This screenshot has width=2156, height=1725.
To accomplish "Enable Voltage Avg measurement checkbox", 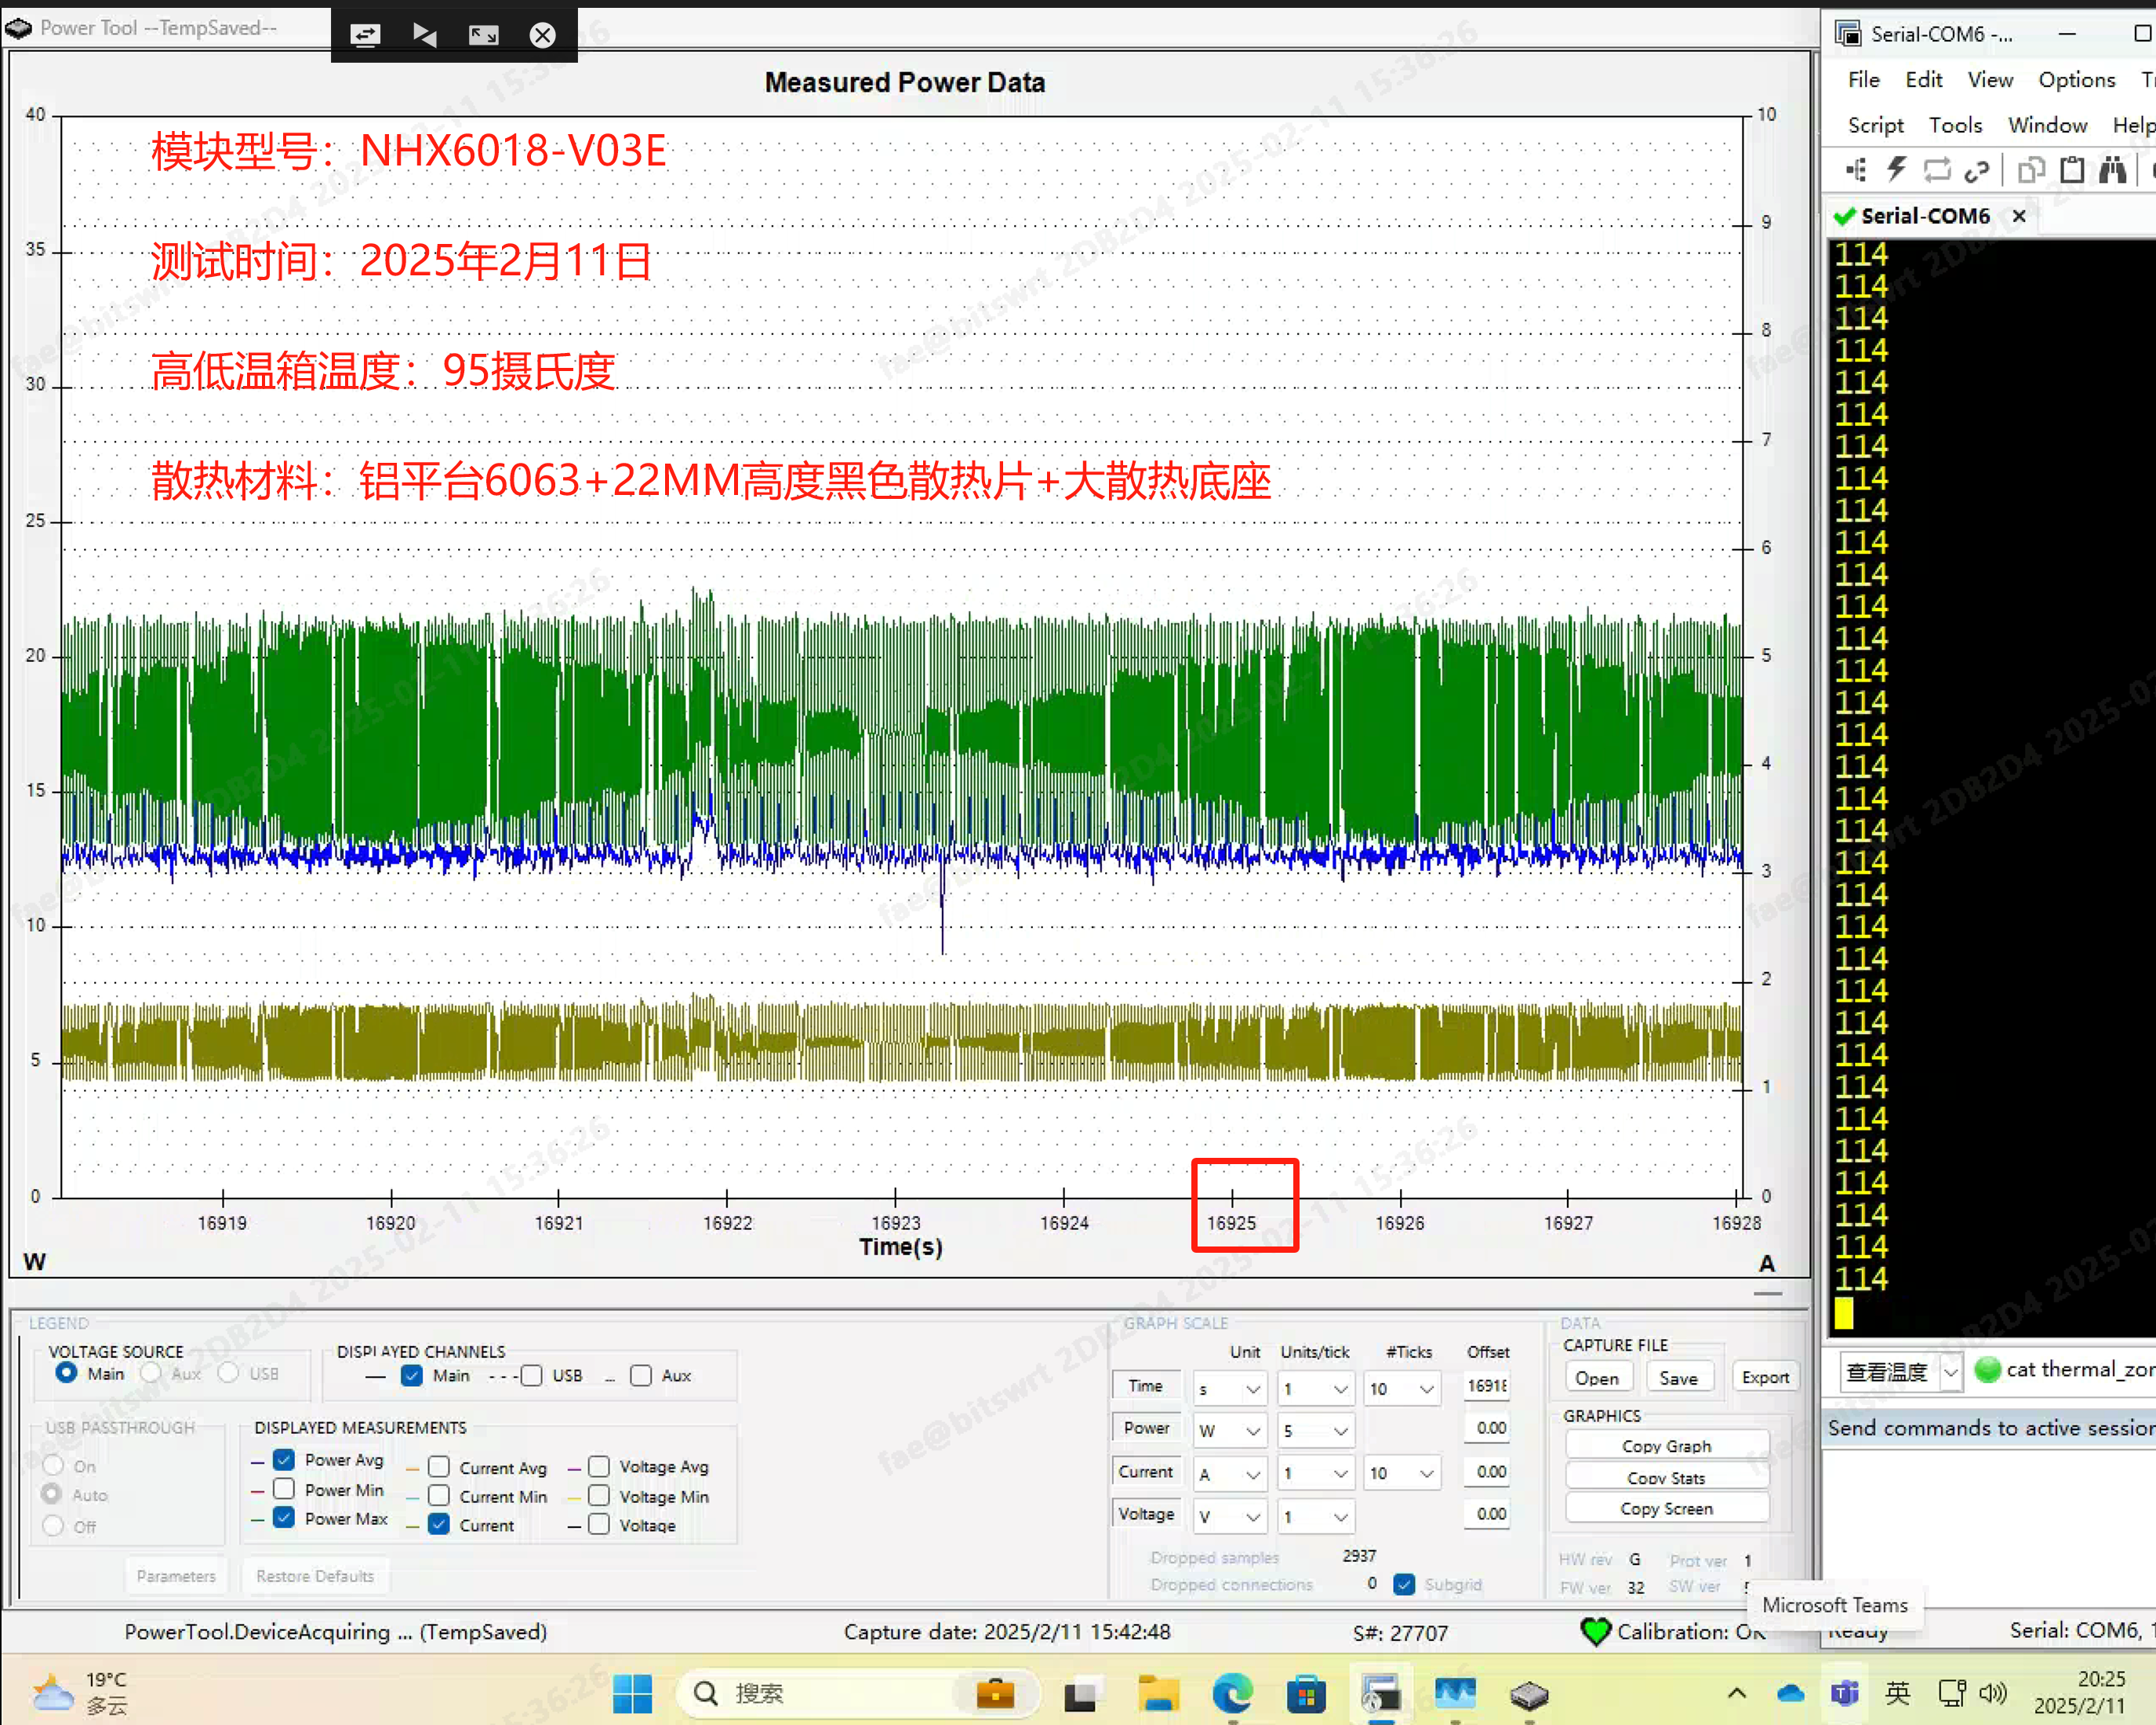I will point(599,1467).
